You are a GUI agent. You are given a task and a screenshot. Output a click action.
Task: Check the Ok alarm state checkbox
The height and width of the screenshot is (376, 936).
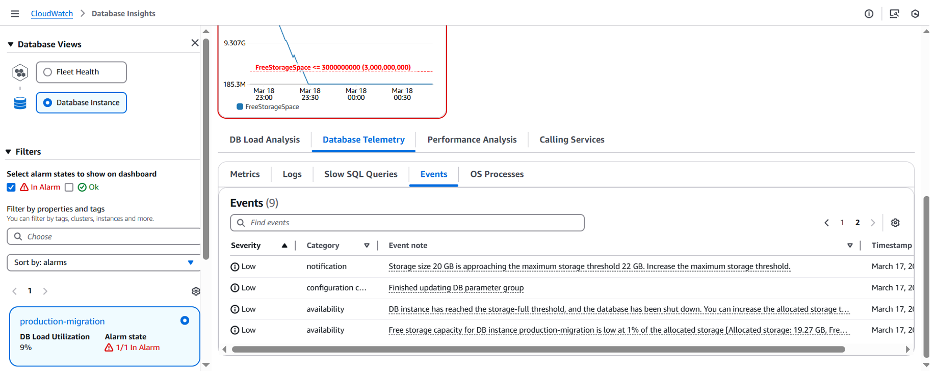click(x=69, y=187)
